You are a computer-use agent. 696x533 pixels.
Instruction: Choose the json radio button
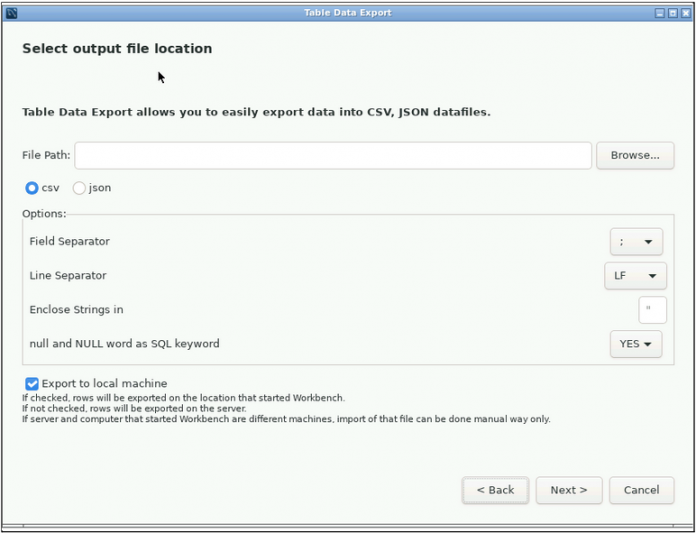pyautogui.click(x=79, y=188)
